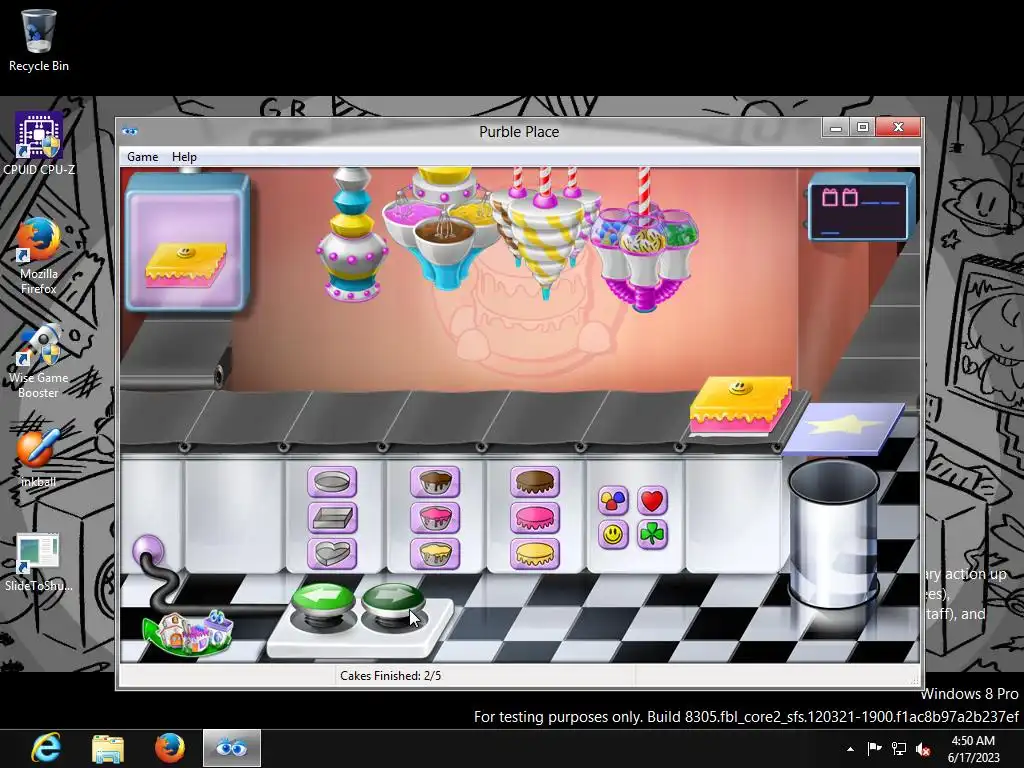
Task: Choose the chocolate batter bowl button
Action: coord(435,482)
